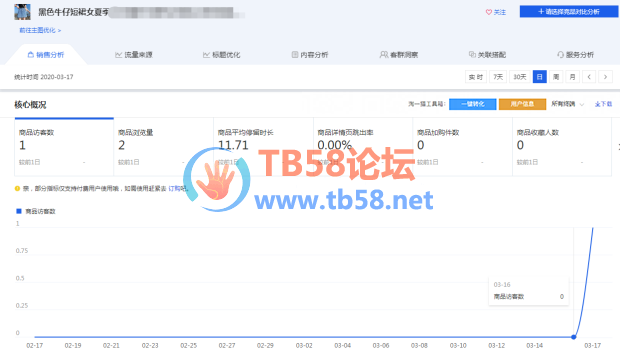Select the 月 monthly period button
Screen dimensions: 620x360
[x=572, y=77]
